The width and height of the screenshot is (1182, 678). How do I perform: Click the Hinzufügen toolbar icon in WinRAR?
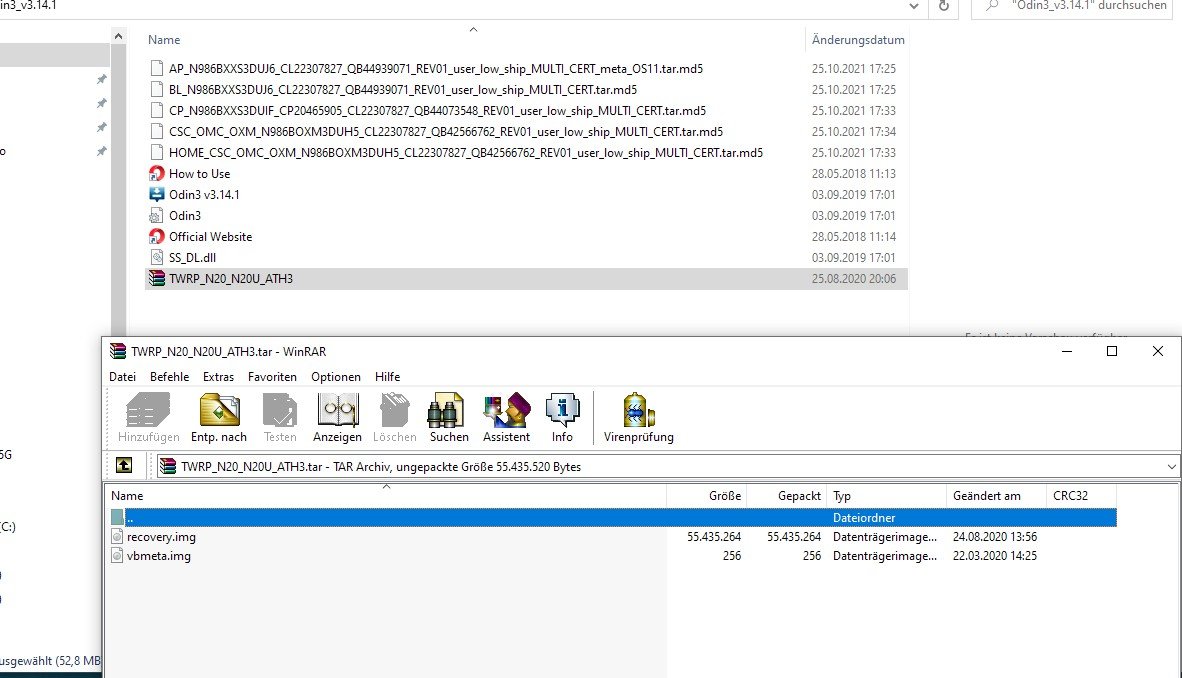148,410
